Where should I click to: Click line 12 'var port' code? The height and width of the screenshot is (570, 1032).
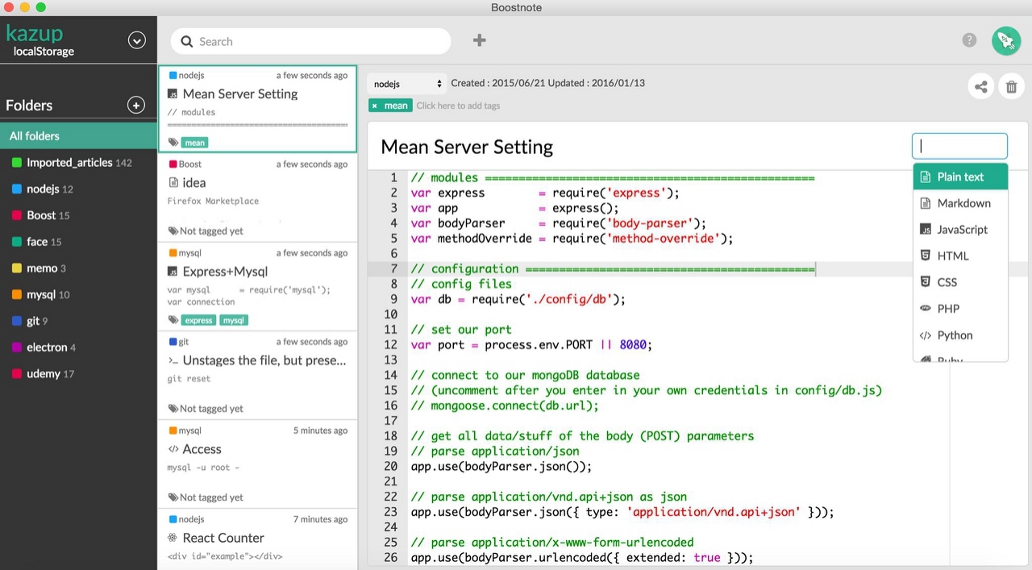click(531, 345)
